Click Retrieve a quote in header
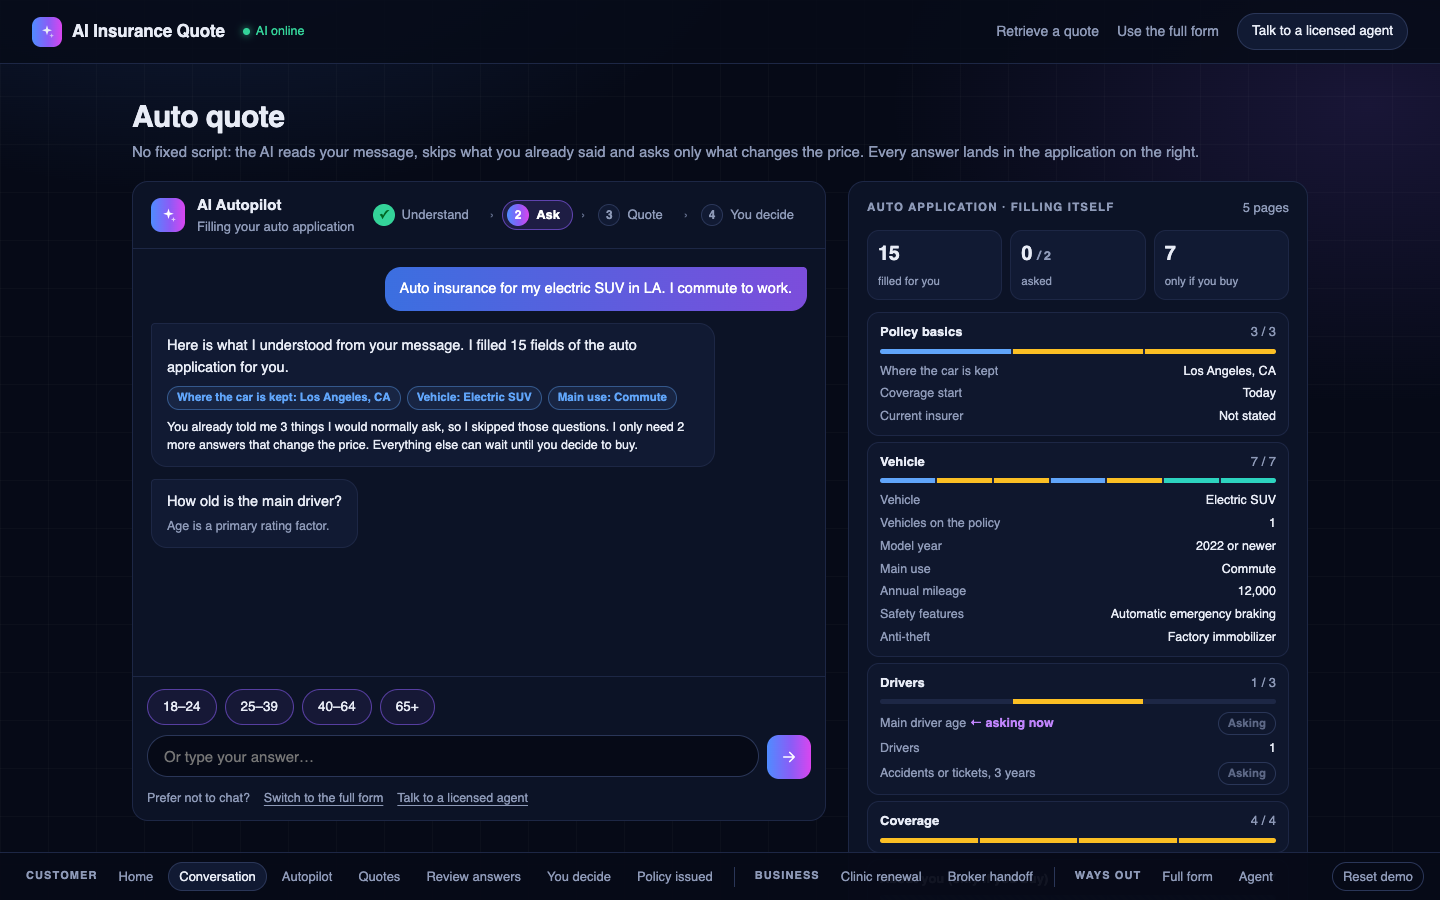The width and height of the screenshot is (1440, 900). [1047, 32]
